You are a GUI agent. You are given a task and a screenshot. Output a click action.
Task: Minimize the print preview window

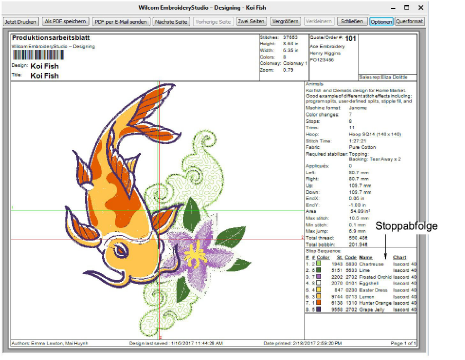[393, 8]
